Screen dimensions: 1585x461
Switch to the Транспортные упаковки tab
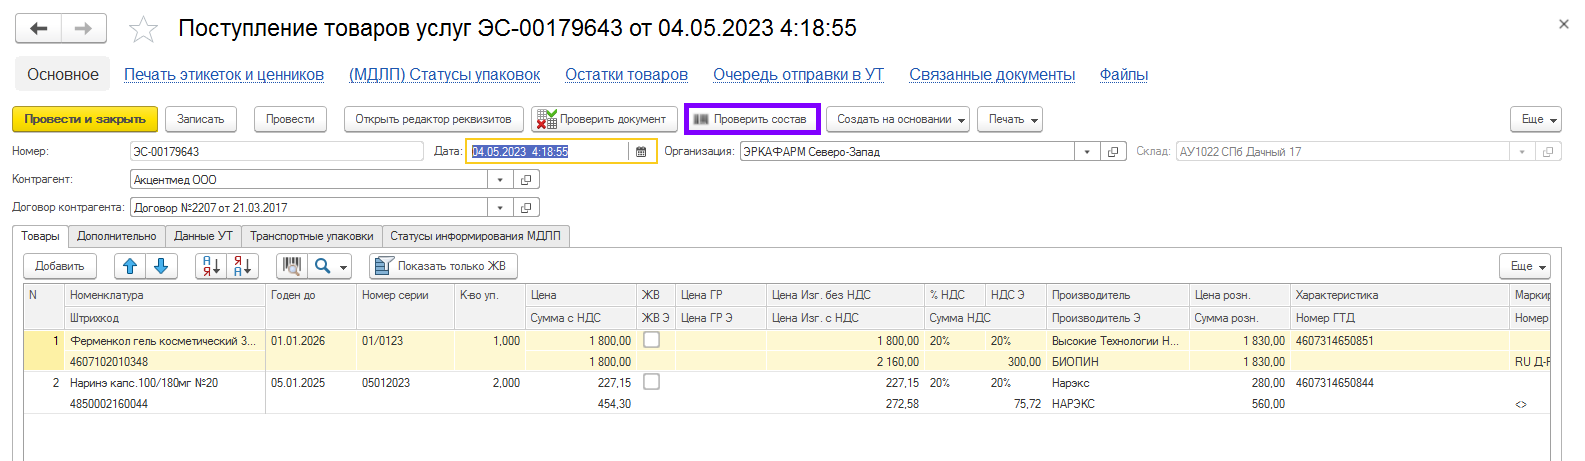coord(311,236)
